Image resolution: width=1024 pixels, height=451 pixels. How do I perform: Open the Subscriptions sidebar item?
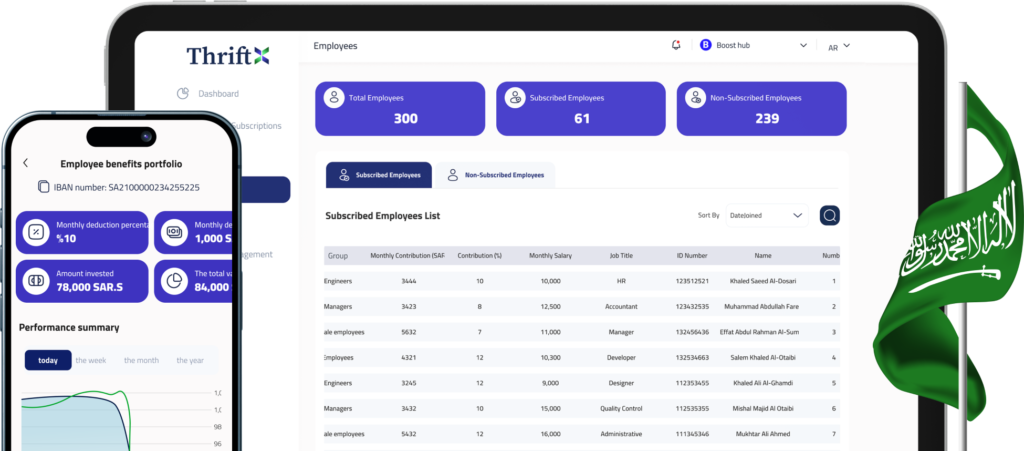tap(256, 125)
